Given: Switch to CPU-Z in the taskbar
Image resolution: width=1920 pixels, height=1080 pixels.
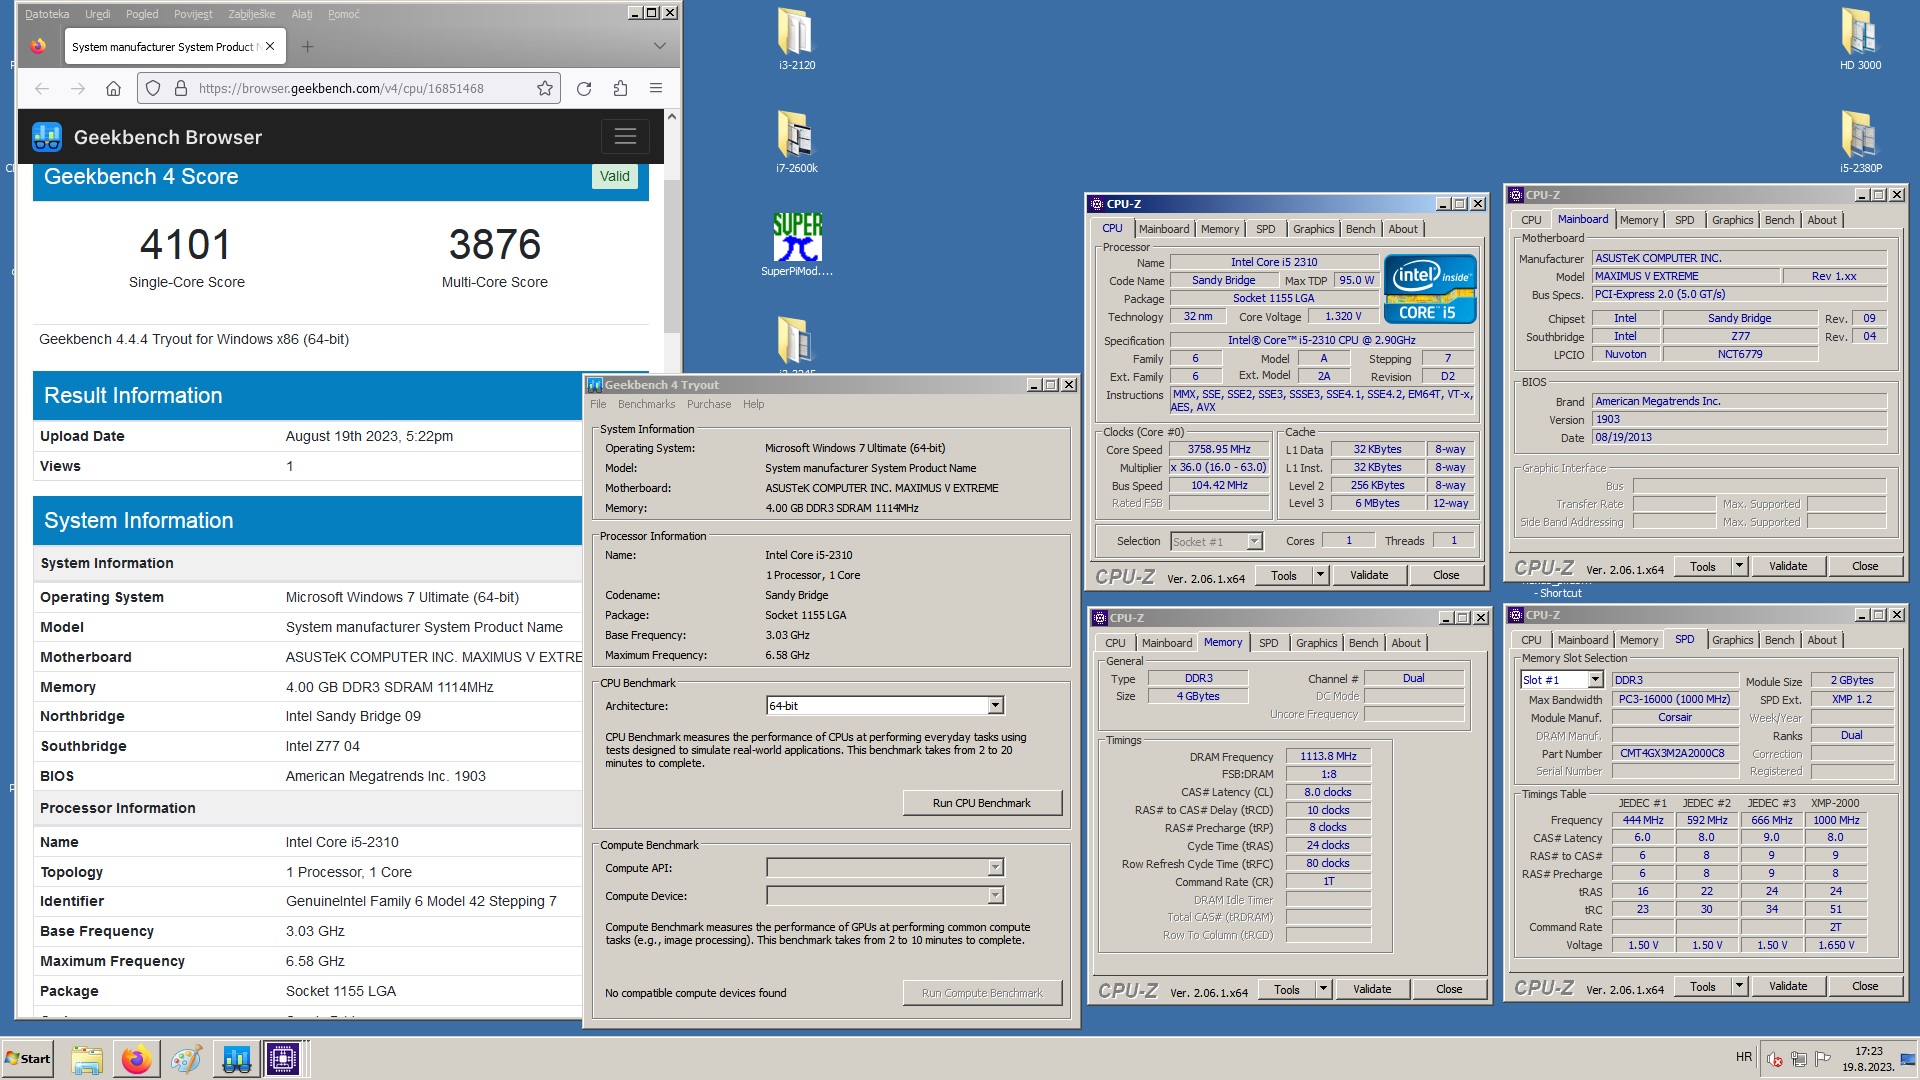Looking at the screenshot, I should click(283, 1059).
